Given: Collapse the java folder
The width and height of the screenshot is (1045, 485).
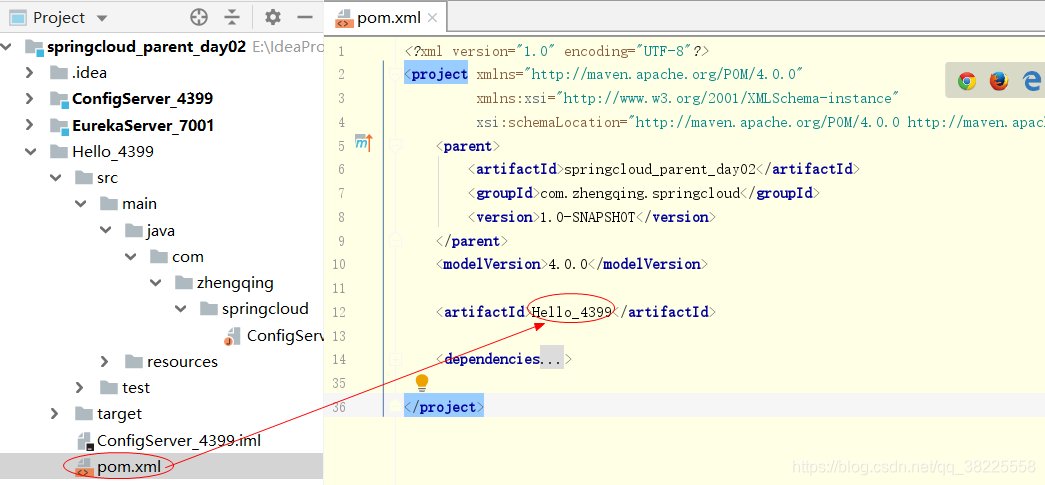Looking at the screenshot, I should [x=105, y=231].
